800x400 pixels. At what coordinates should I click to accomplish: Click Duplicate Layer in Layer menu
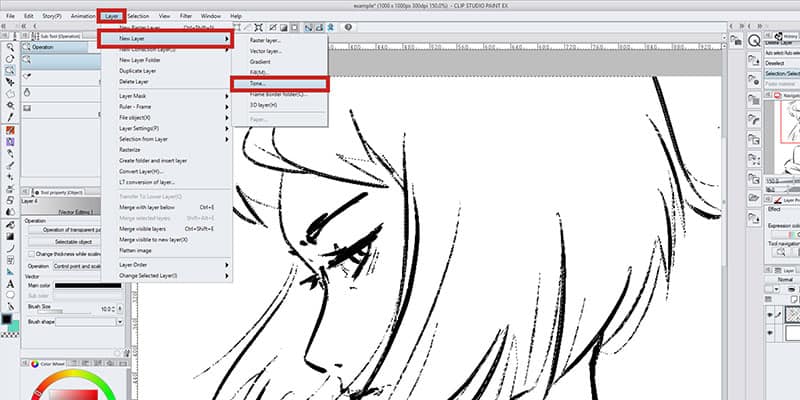(x=138, y=71)
